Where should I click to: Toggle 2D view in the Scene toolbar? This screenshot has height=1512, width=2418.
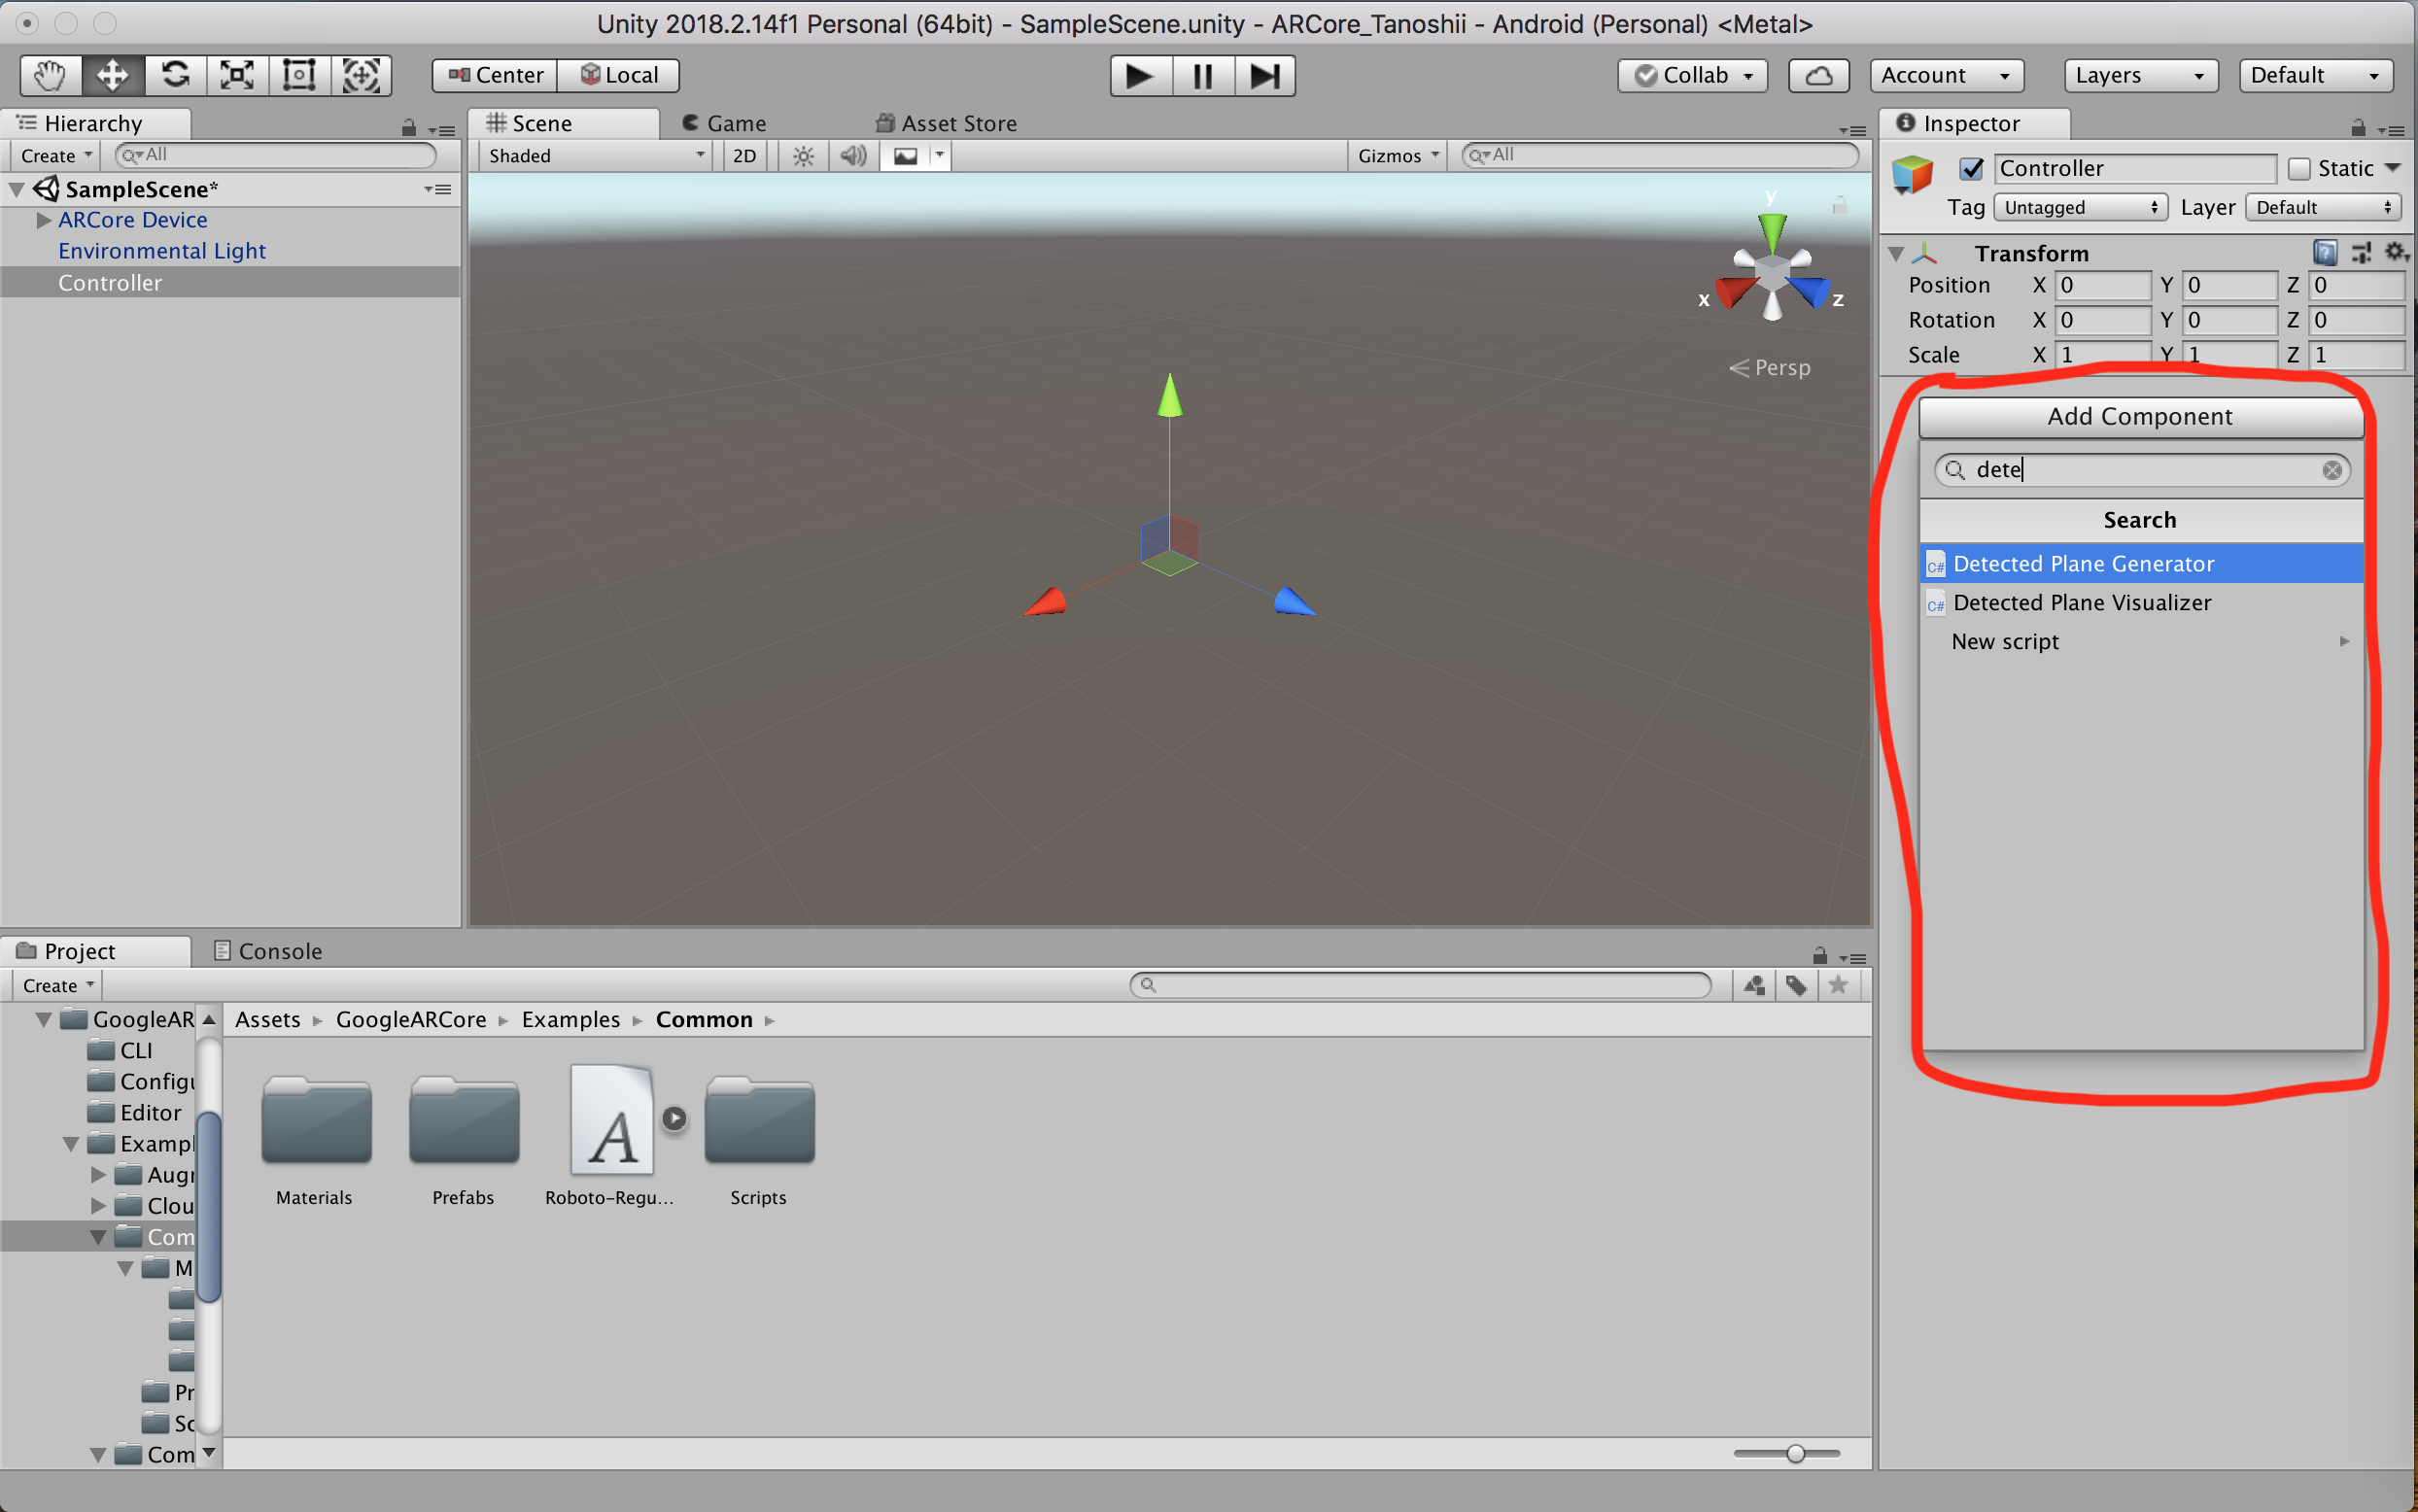coord(744,155)
